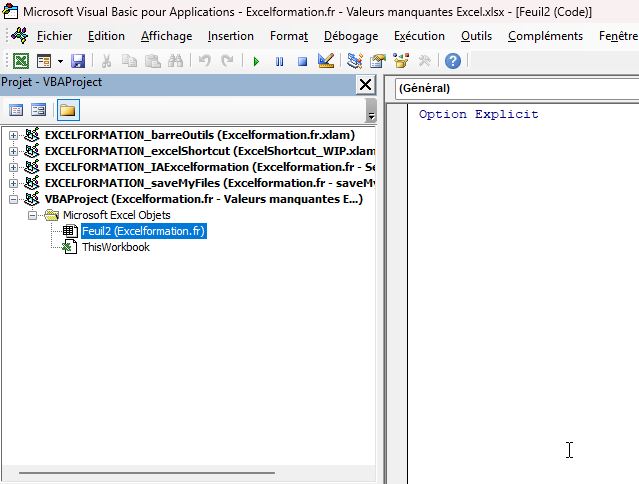Click the Copy icon in toolbar
This screenshot has height=484, width=639.
(130, 62)
